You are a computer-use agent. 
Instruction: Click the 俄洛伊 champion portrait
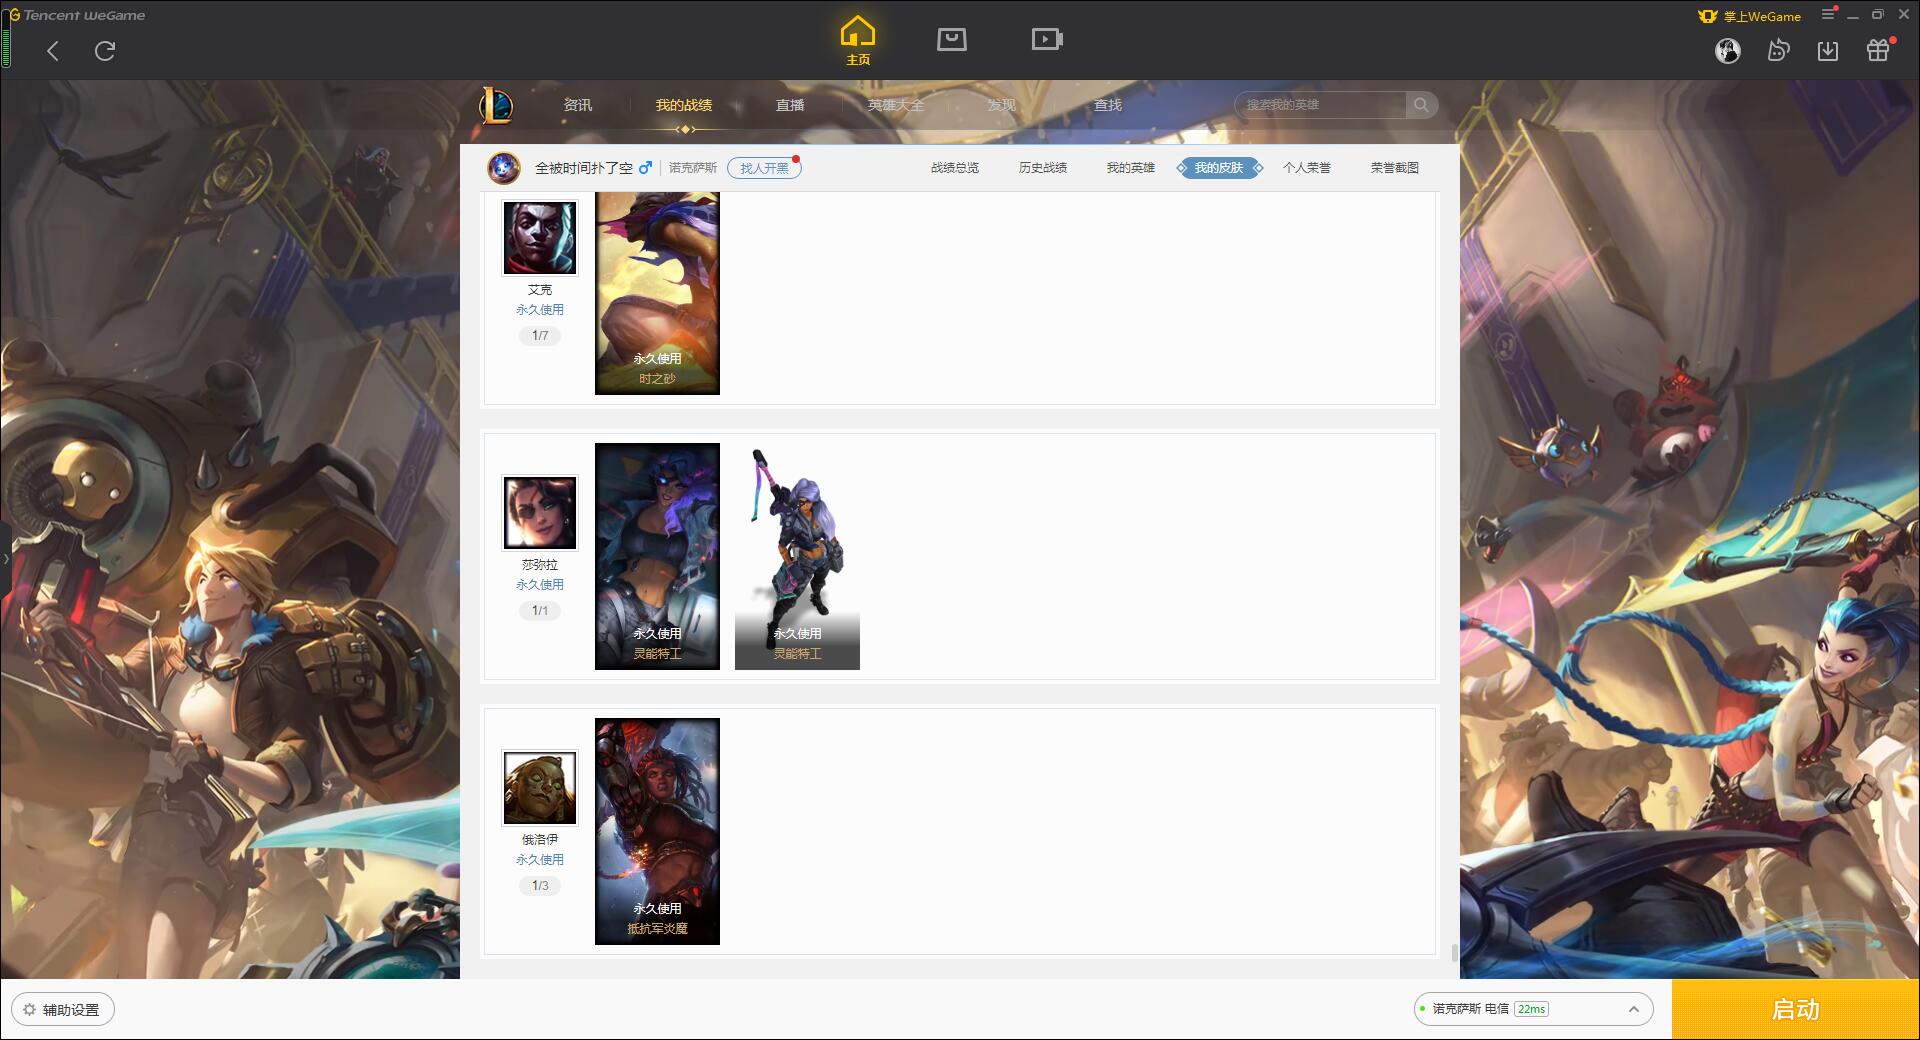pos(540,788)
